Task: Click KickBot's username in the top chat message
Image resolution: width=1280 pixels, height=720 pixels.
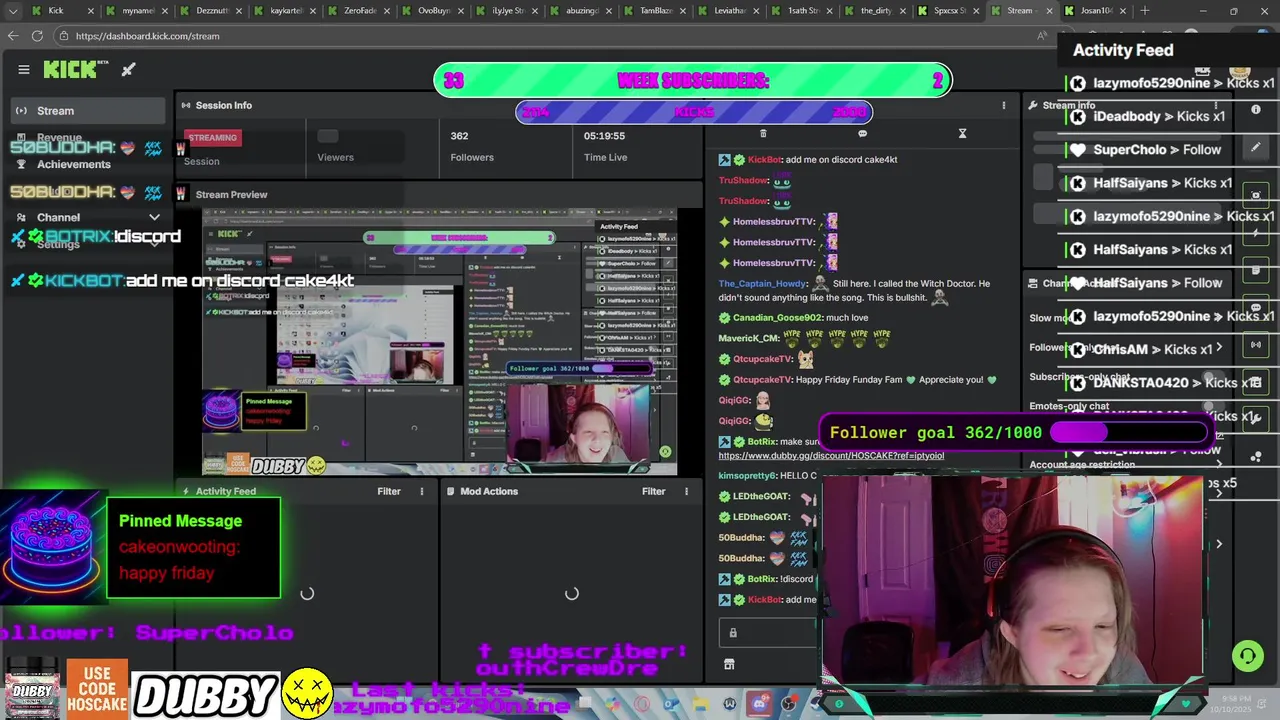Action: (765, 160)
